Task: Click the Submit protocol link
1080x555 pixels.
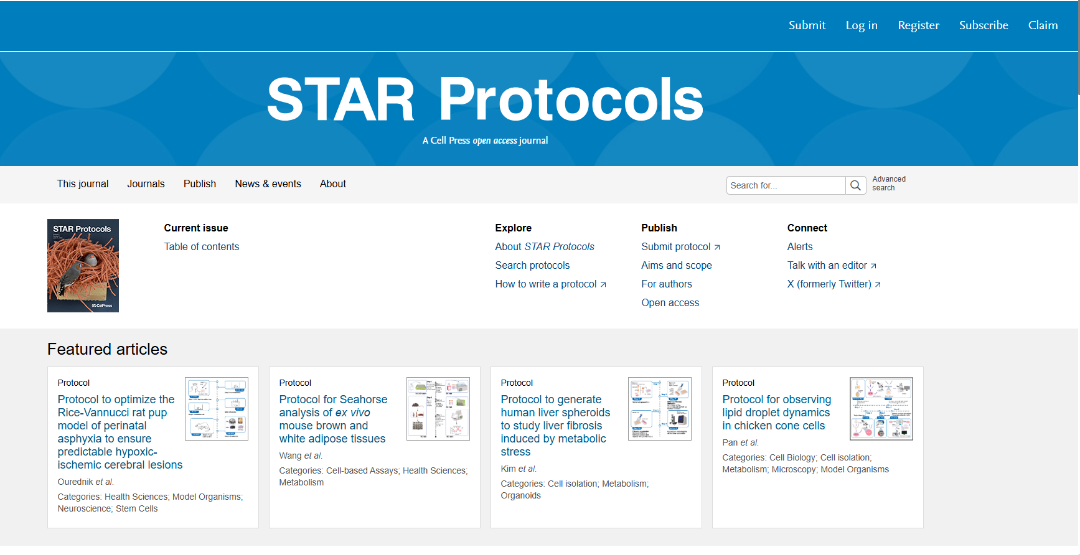Action: [681, 247]
